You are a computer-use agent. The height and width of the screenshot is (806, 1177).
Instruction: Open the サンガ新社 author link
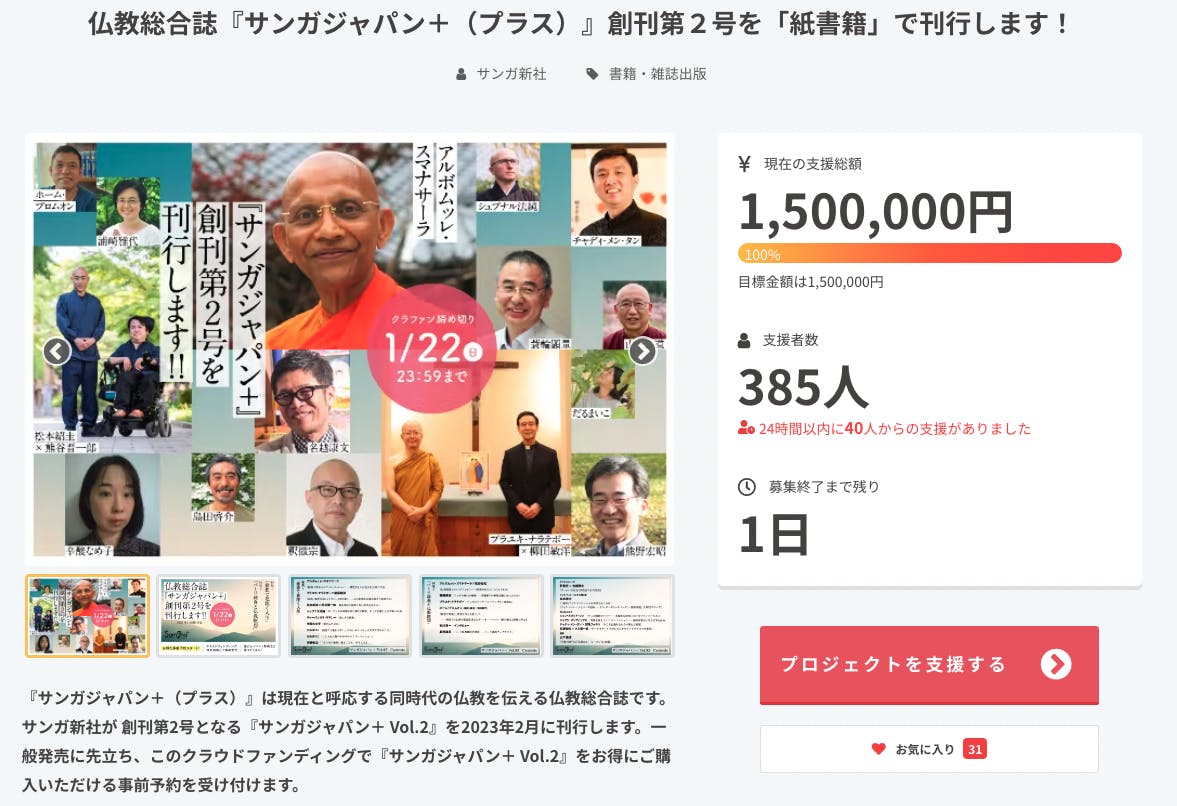[511, 74]
